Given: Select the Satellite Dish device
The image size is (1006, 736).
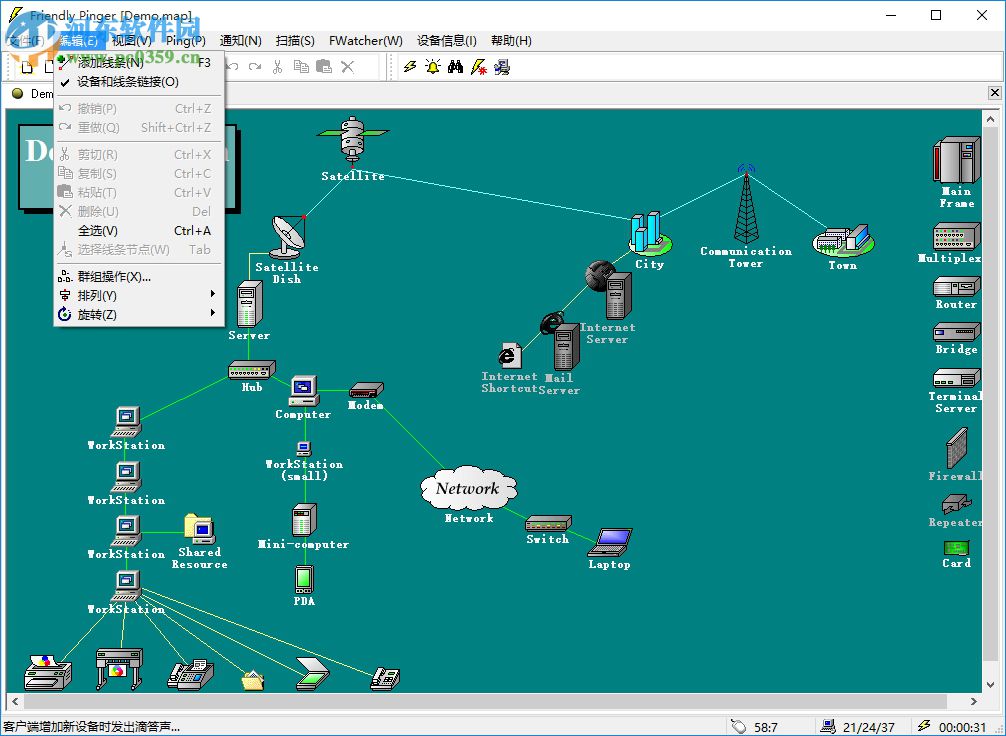Looking at the screenshot, I should pos(288,235).
